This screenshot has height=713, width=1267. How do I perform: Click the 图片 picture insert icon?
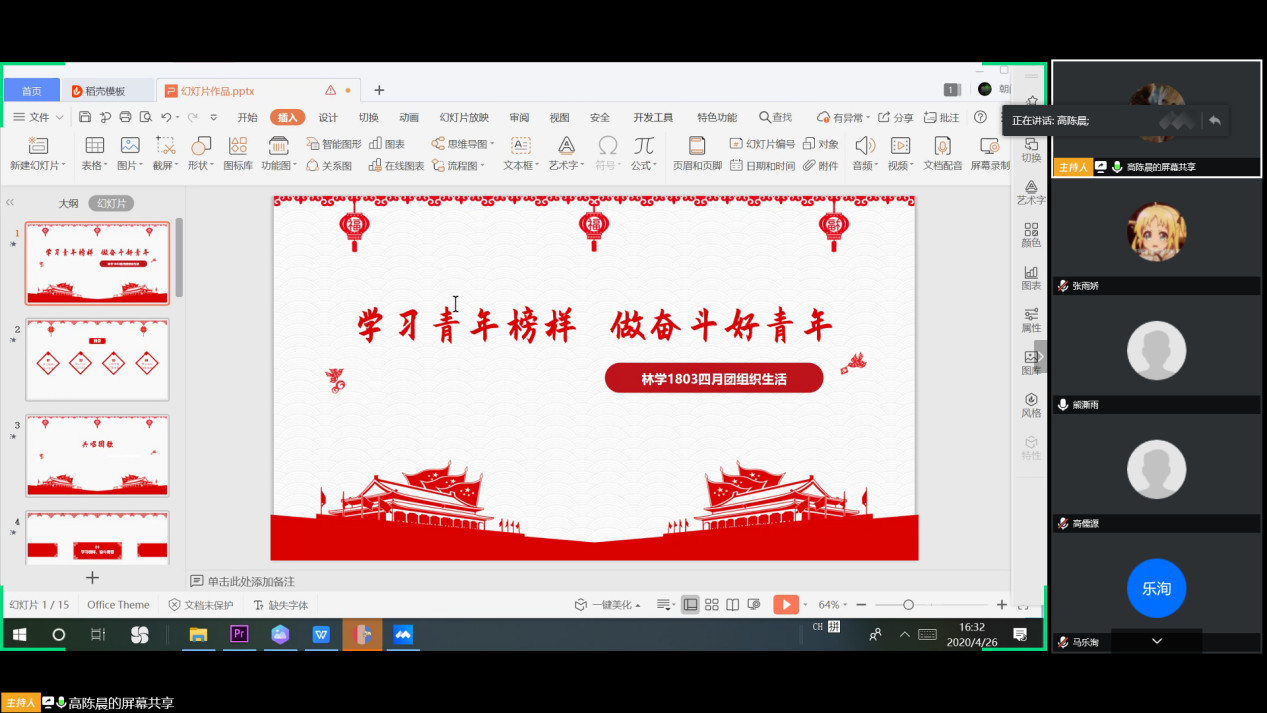coord(130,146)
